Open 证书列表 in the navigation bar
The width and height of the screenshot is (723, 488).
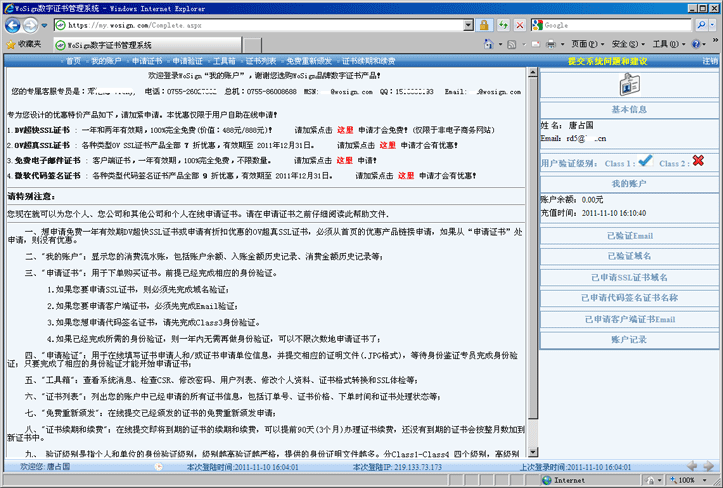click(261, 61)
